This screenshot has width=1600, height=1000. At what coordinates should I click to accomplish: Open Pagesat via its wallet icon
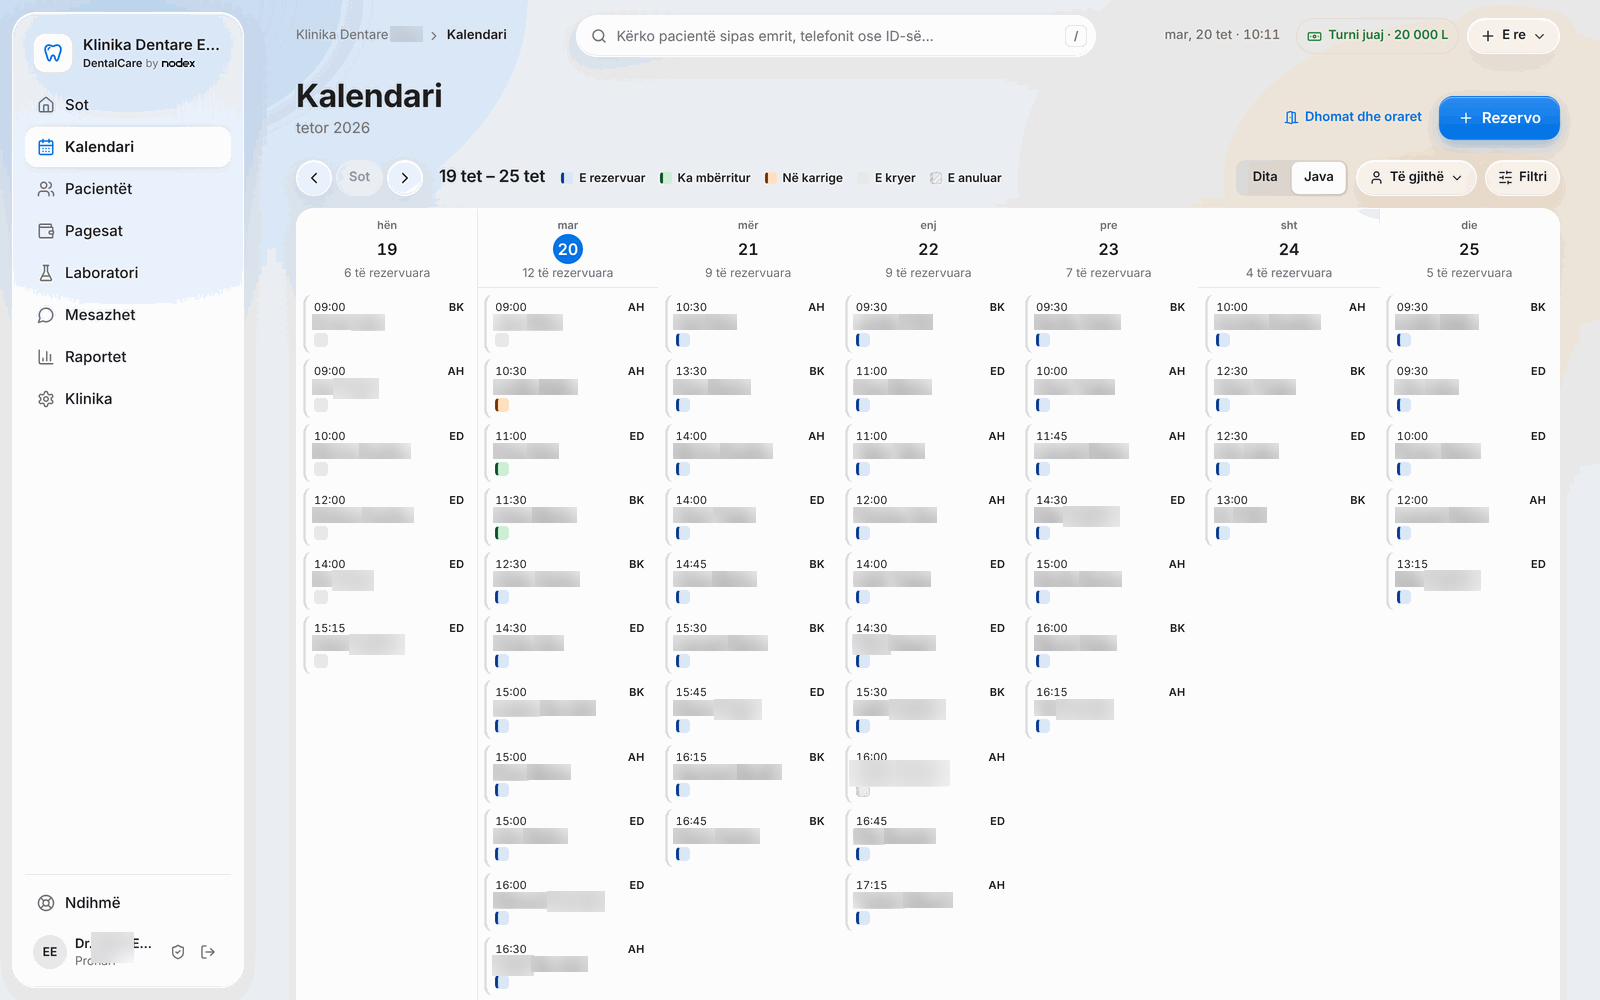46,231
